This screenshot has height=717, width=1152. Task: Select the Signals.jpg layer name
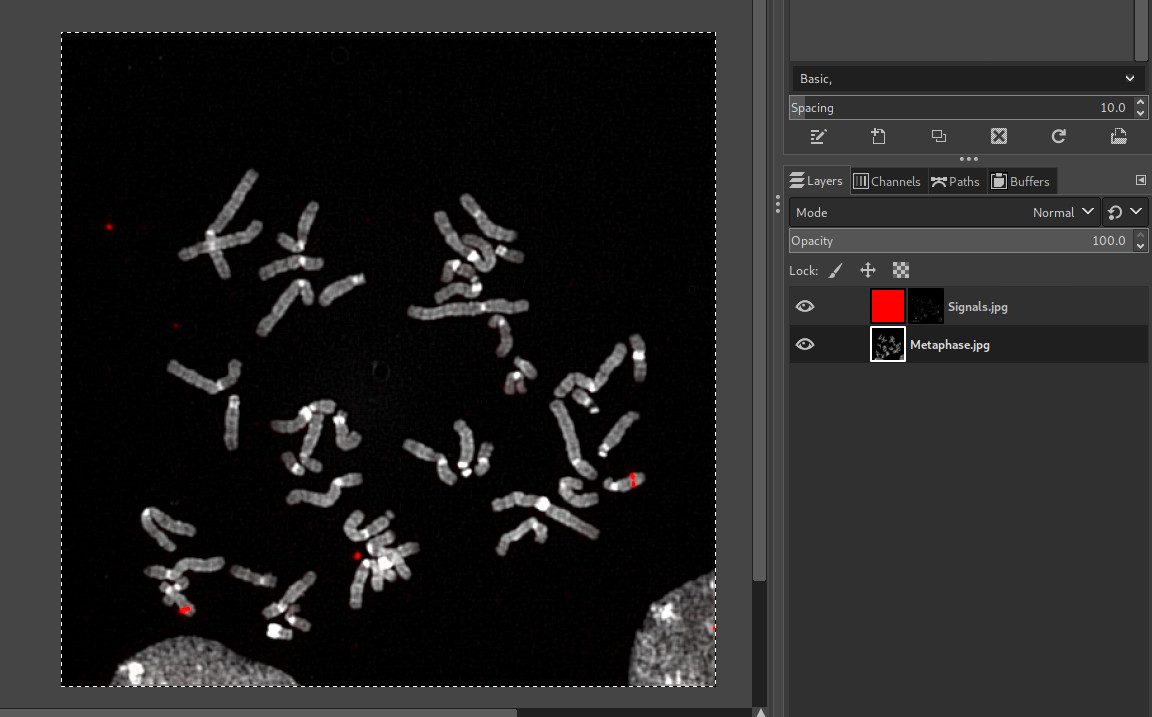point(977,307)
